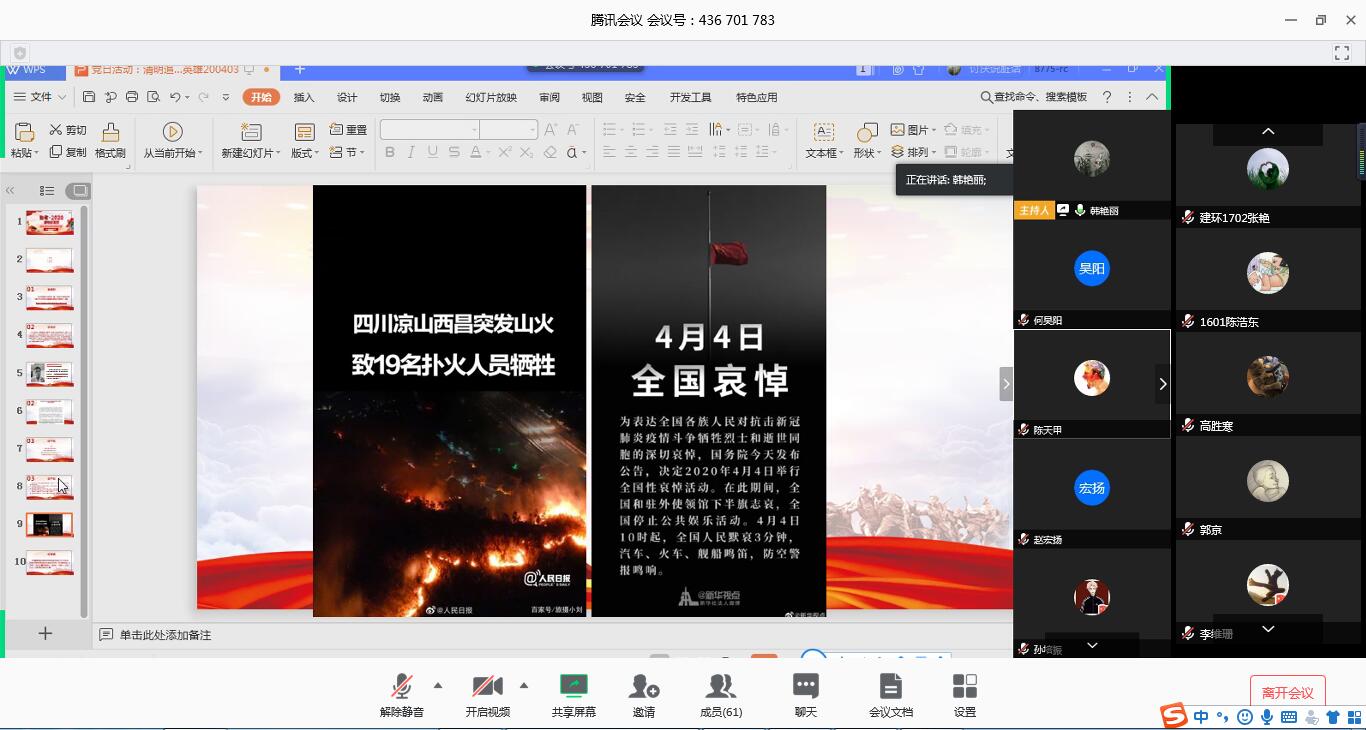Image resolution: width=1366 pixels, height=730 pixels.
Task: Unmute the microphone
Action: pyautogui.click(x=402, y=687)
